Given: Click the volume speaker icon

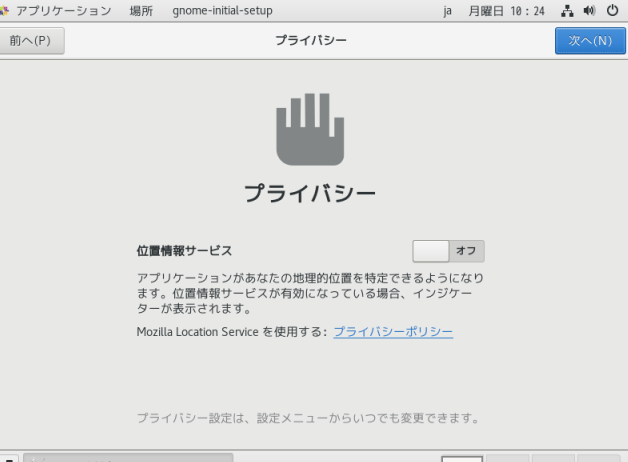Looking at the screenshot, I should pos(589,11).
